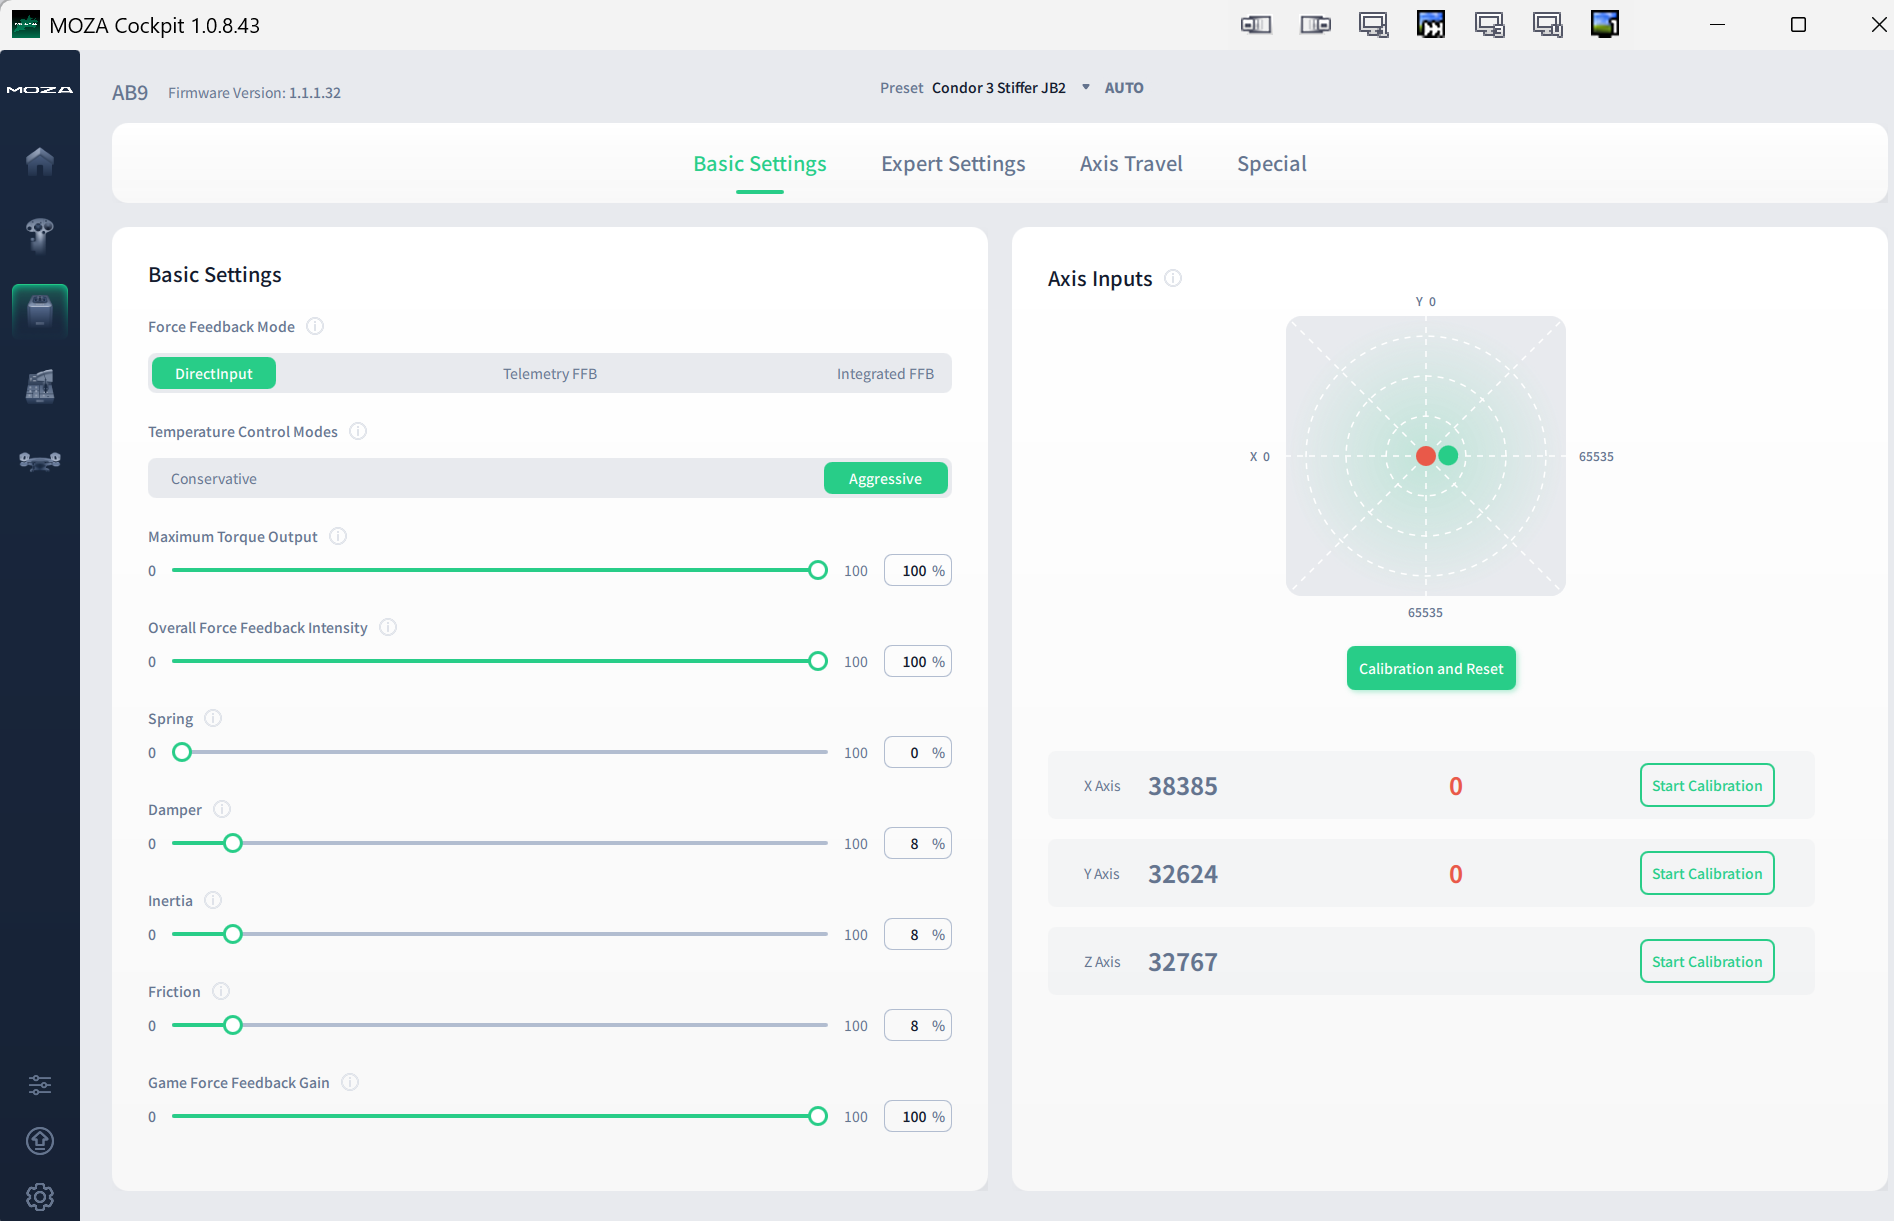This screenshot has height=1221, width=1894.
Task: Open the Preset dropdown arrow
Action: point(1086,87)
